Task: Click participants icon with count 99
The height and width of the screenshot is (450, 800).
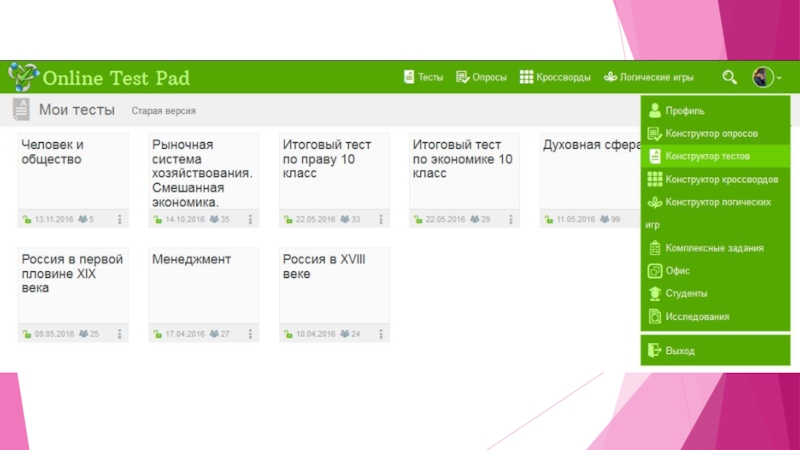Action: [605, 219]
